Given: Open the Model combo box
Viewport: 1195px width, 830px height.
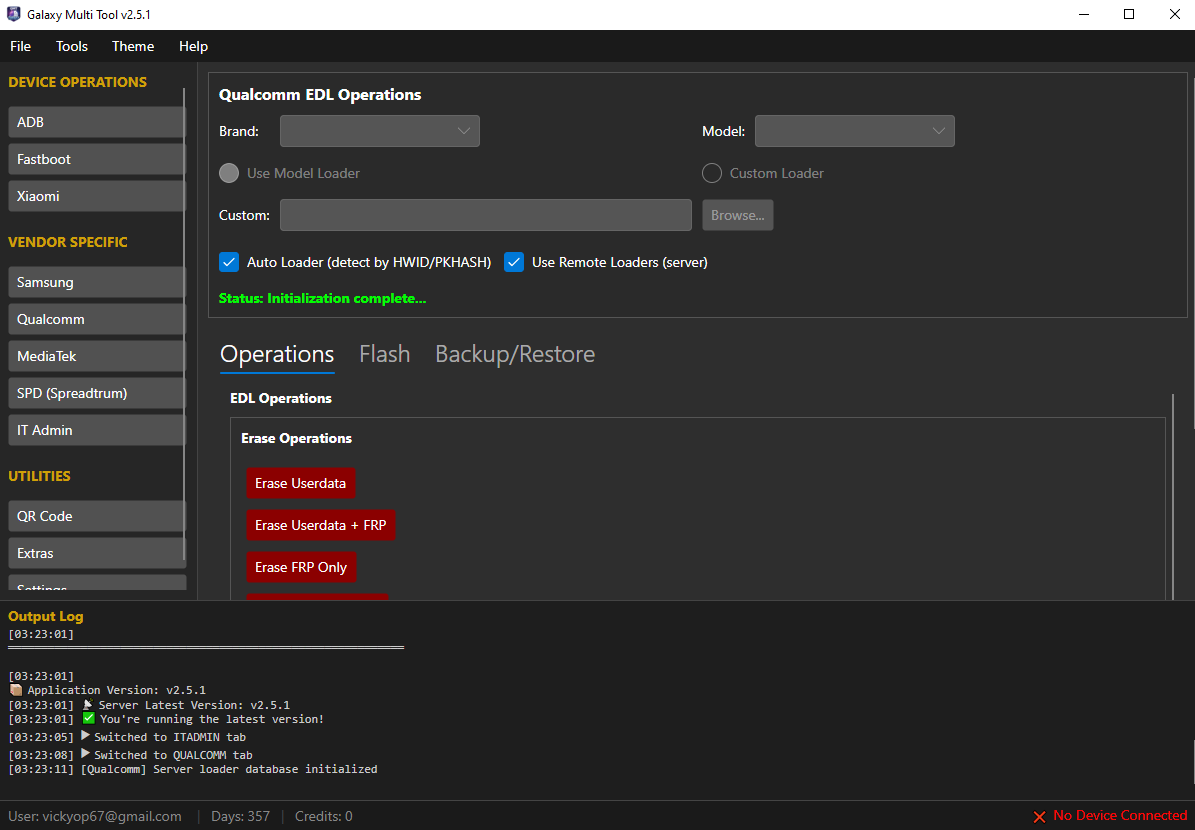Looking at the screenshot, I should click(855, 131).
